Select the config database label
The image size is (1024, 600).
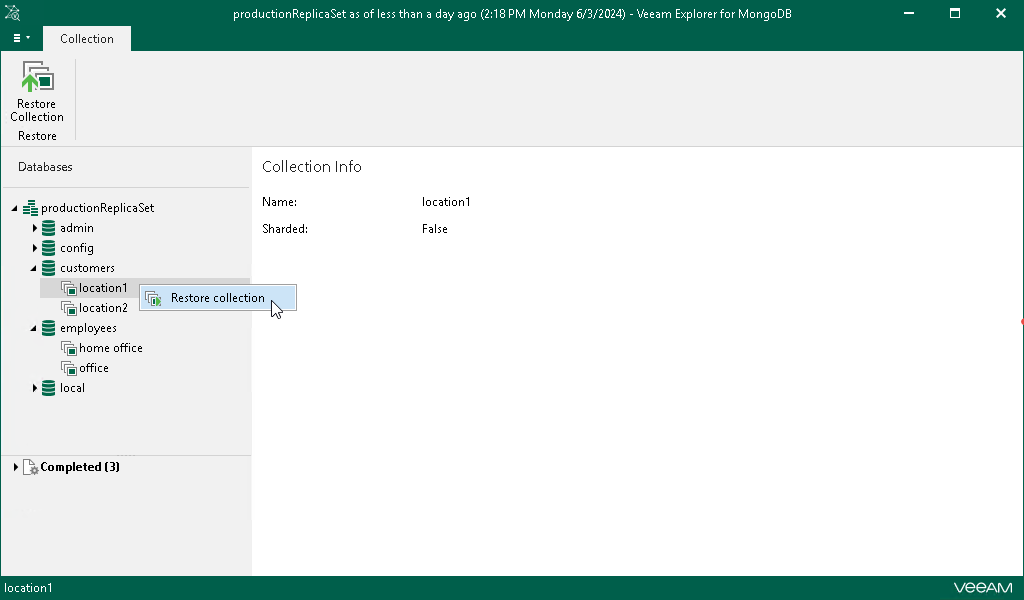(x=76, y=248)
